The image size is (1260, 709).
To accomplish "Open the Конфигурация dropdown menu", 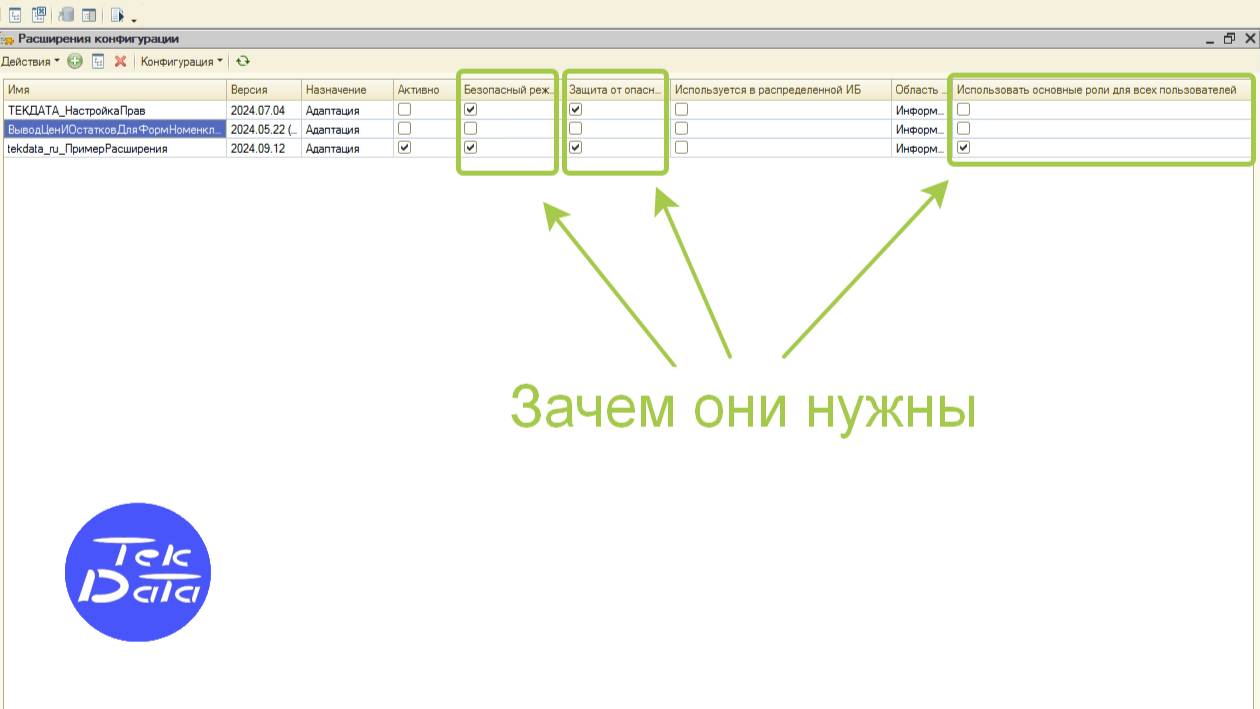I will [x=182, y=61].
